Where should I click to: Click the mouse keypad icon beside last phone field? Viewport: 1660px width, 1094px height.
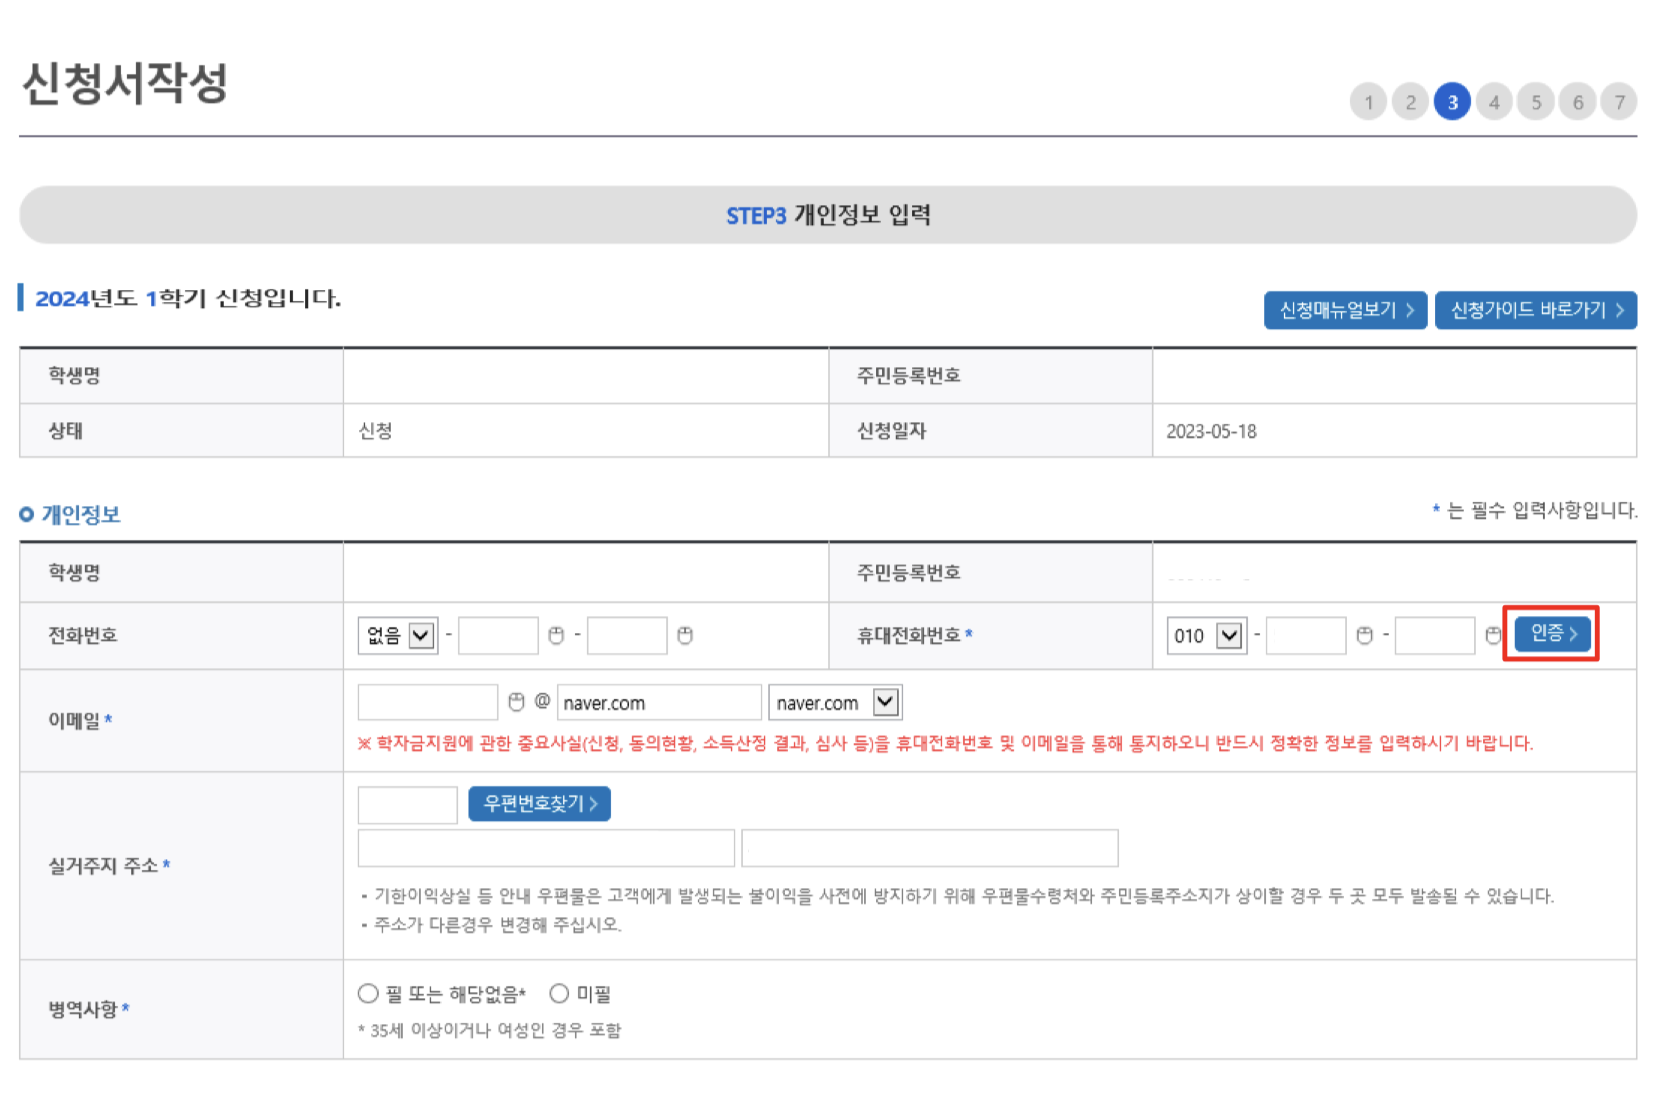[x=685, y=634]
